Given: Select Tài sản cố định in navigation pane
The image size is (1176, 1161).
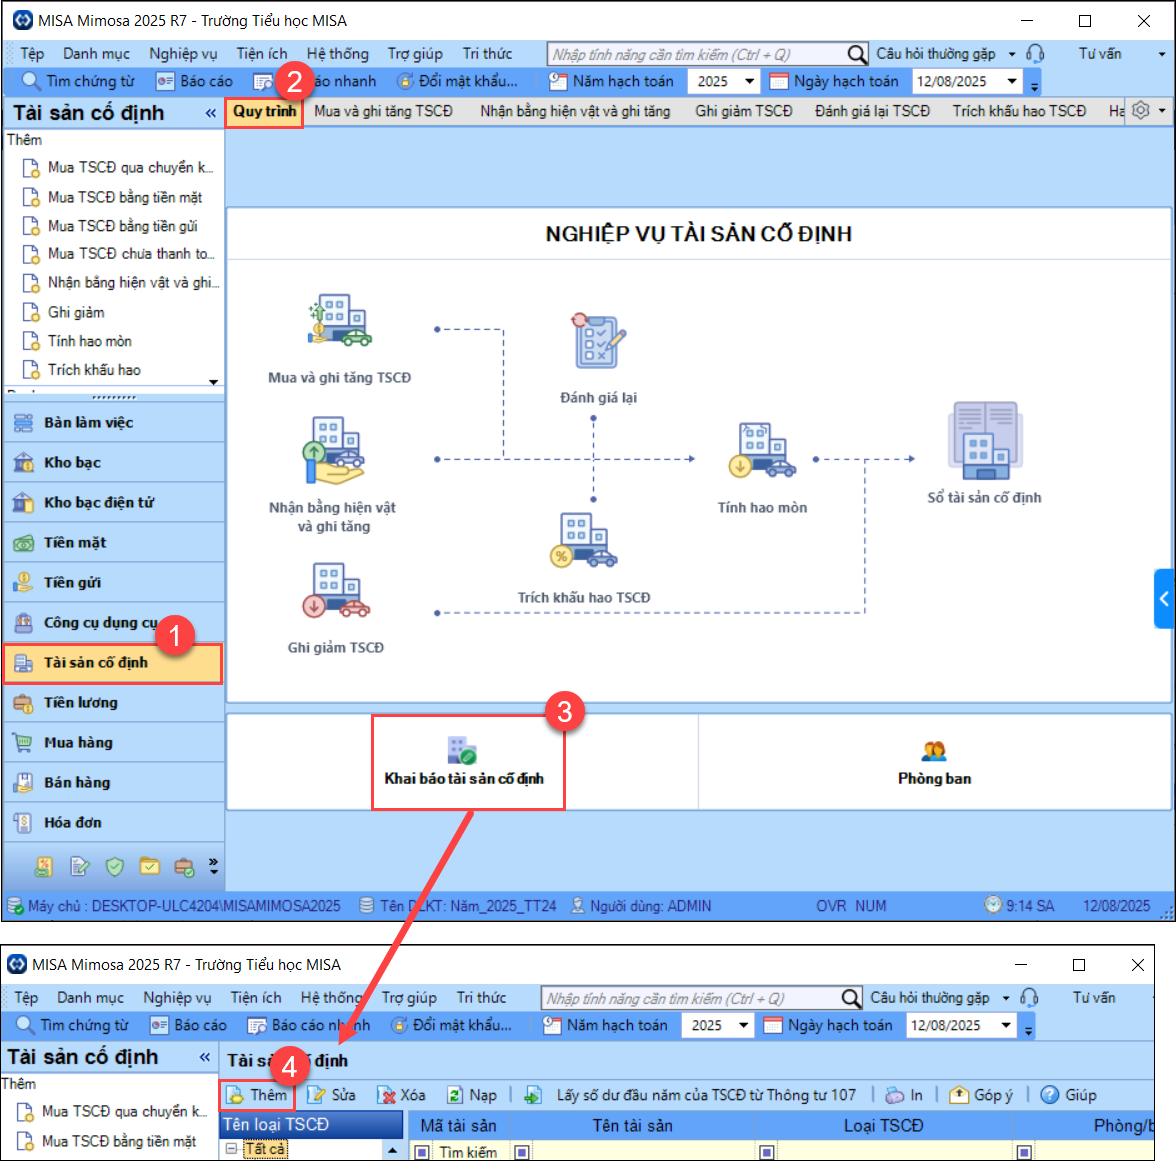Looking at the screenshot, I should [x=113, y=663].
